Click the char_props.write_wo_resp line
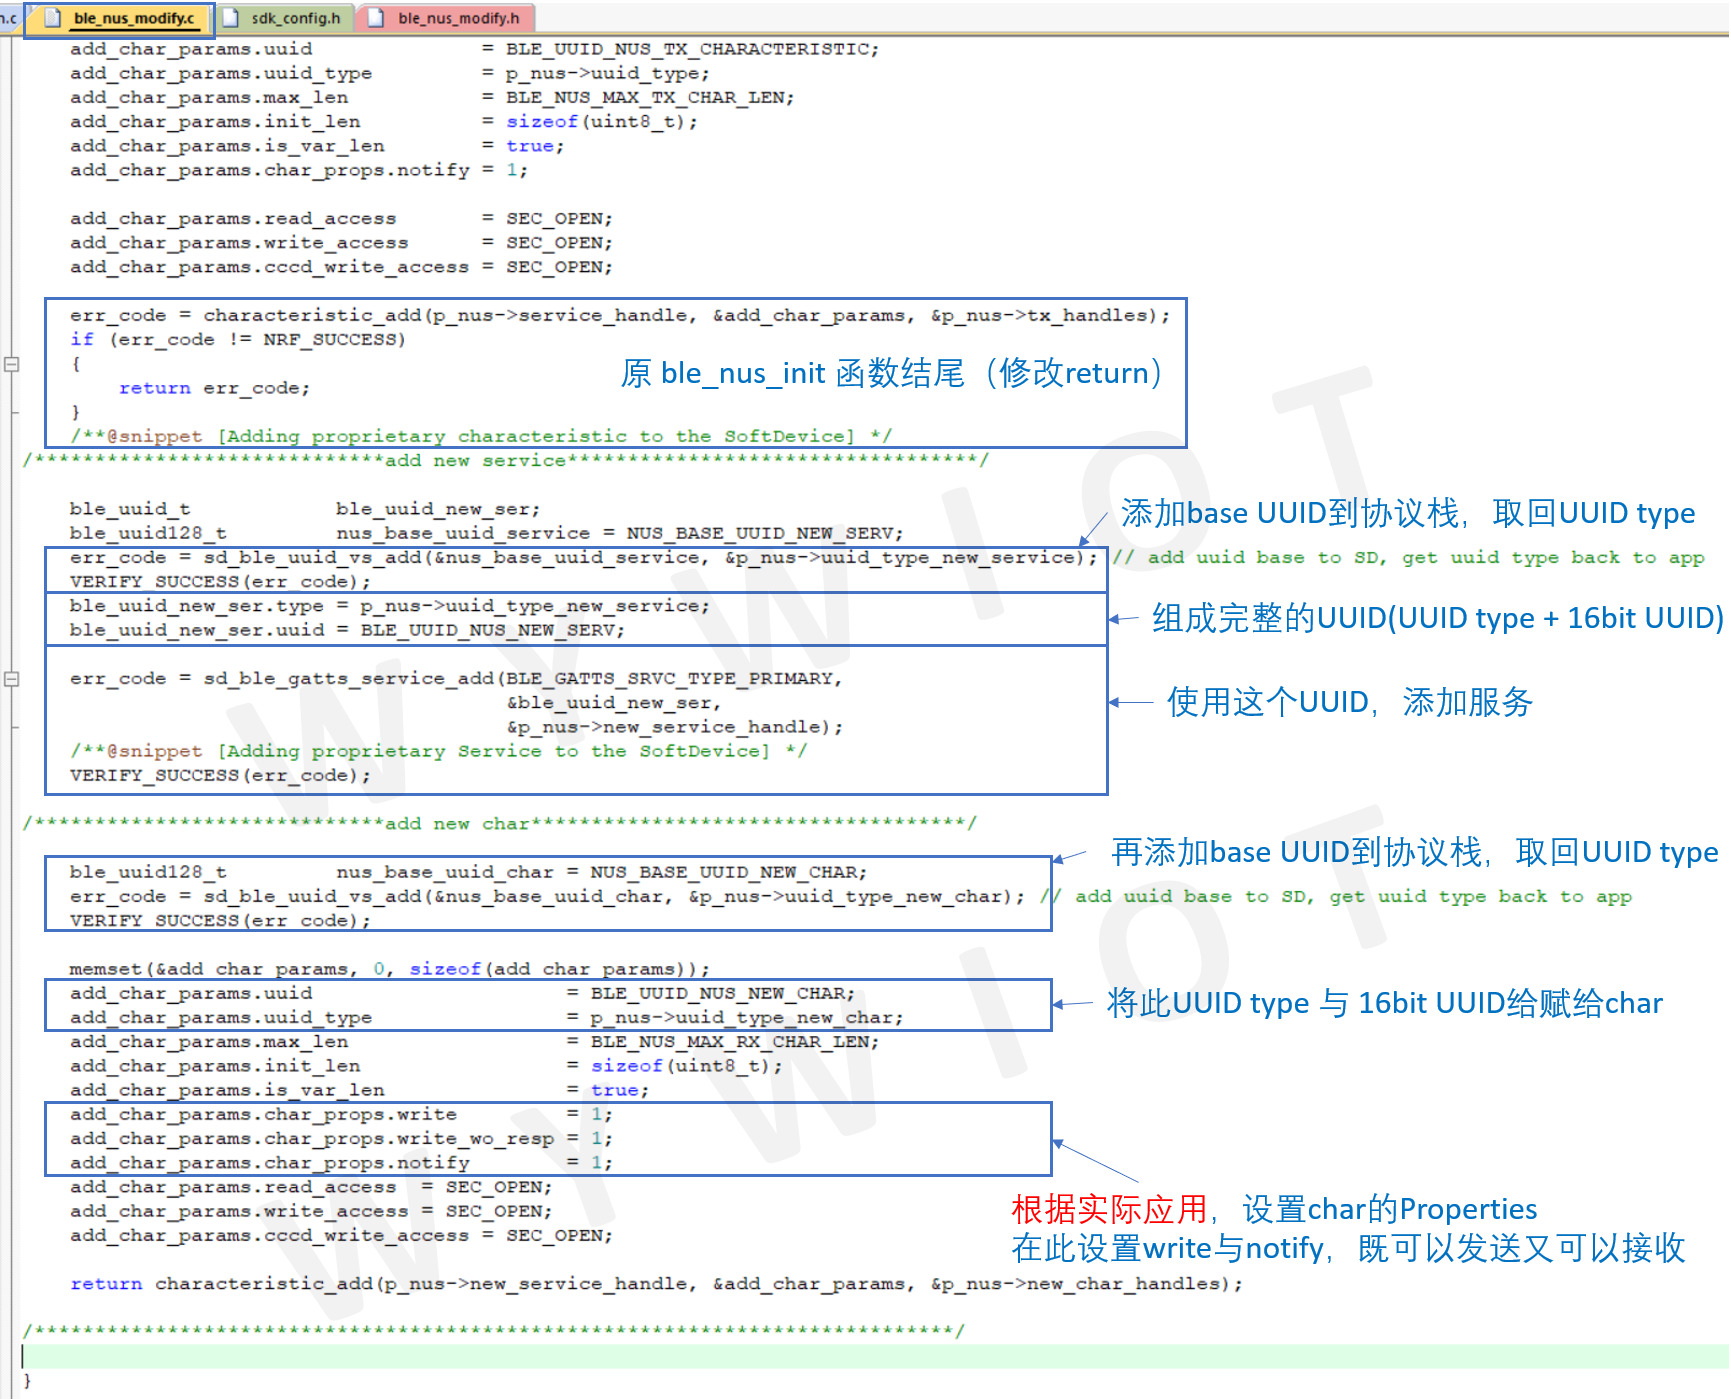This screenshot has width=1731, height=1399. pyautogui.click(x=341, y=1138)
